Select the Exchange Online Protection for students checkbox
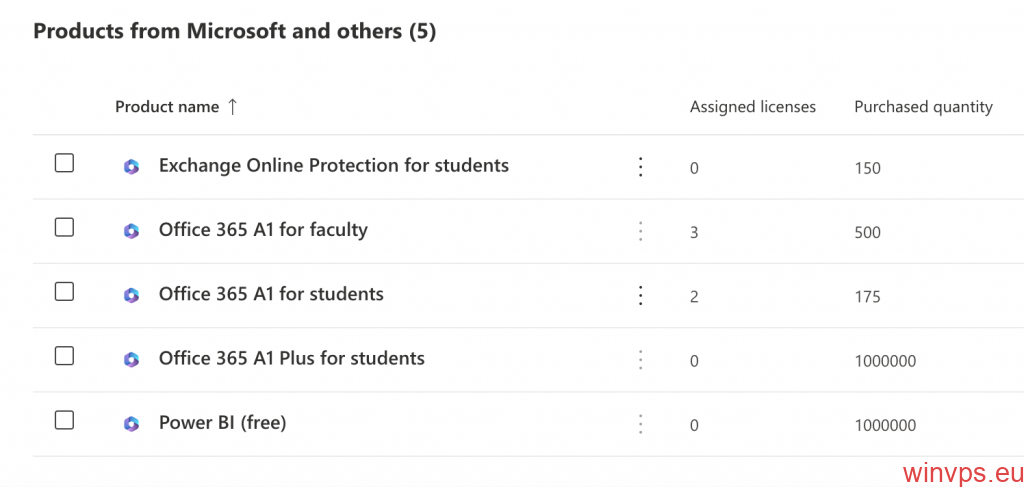This screenshot has width=1024, height=487. 64,163
